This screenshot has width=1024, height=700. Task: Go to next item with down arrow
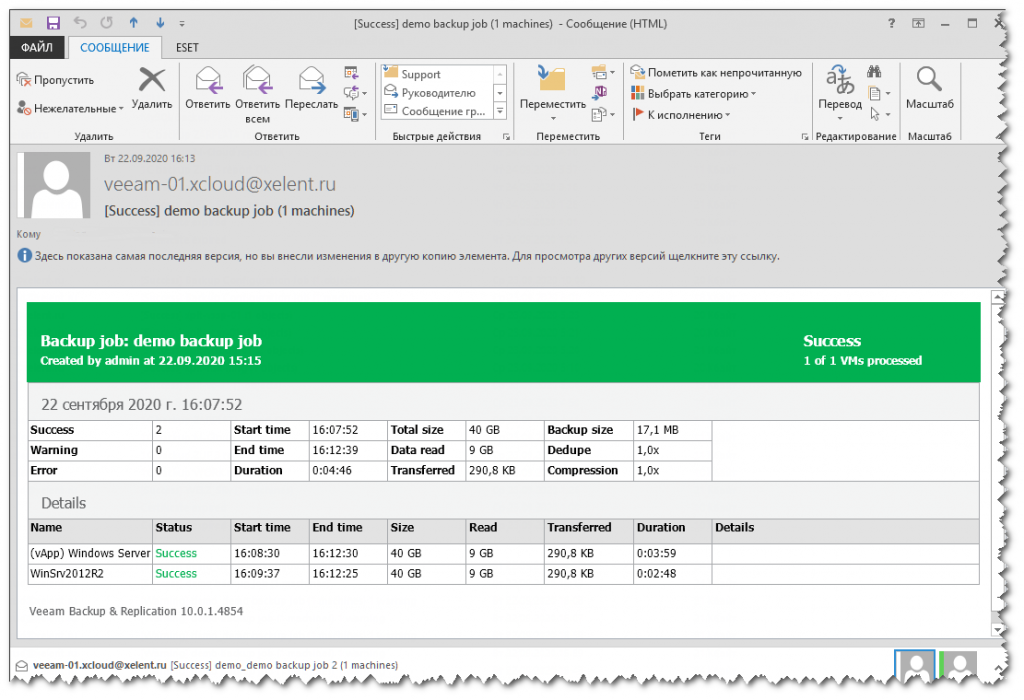[159, 23]
